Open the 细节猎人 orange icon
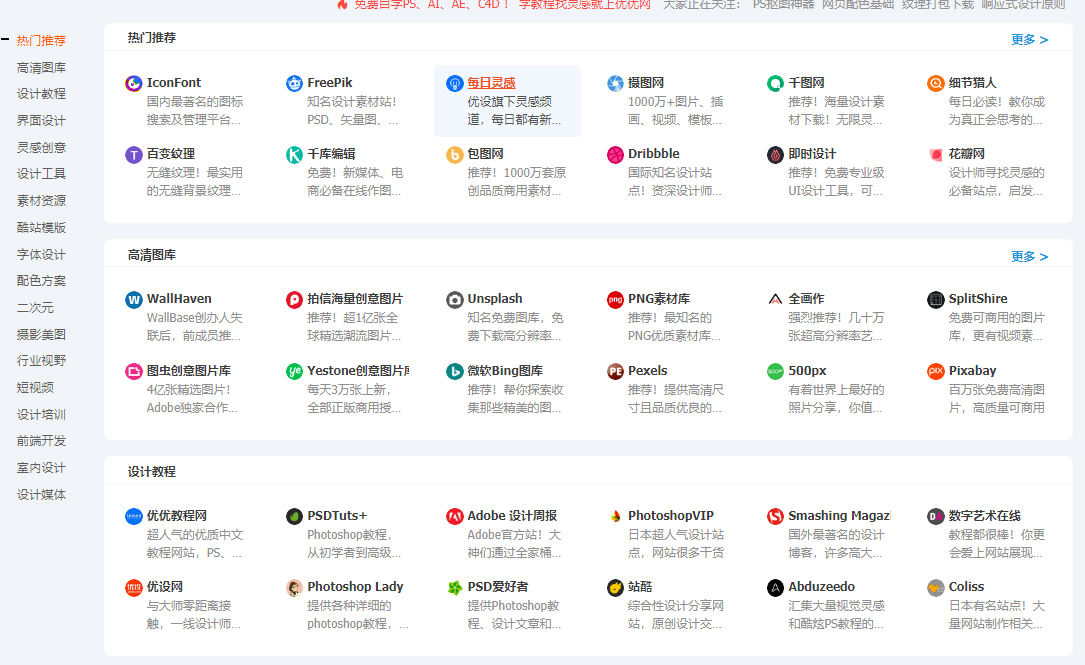The height and width of the screenshot is (665, 1085). pyautogui.click(x=936, y=84)
